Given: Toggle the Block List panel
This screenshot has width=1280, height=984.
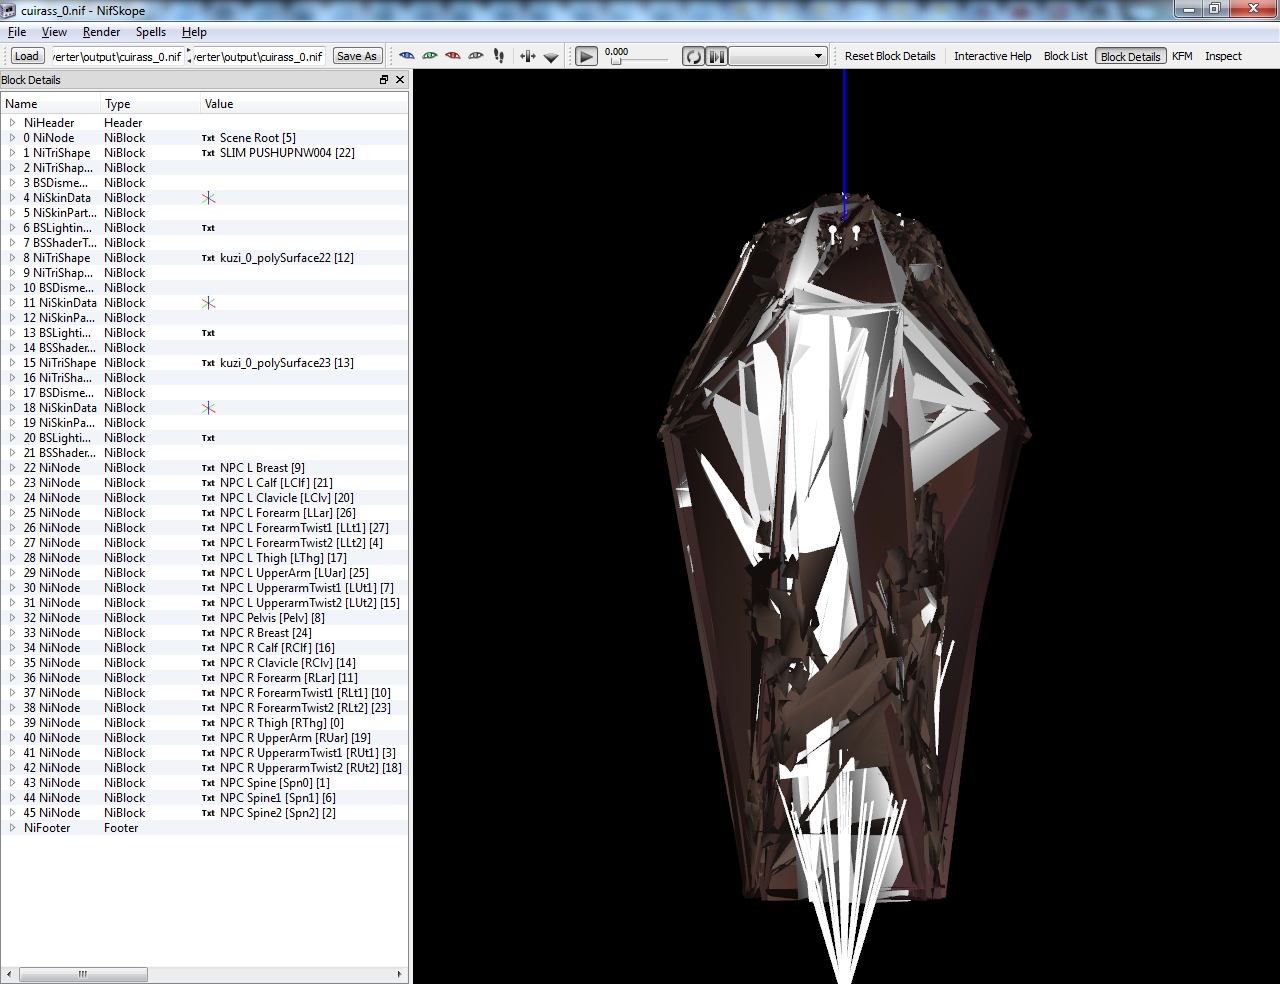Looking at the screenshot, I should (1065, 56).
